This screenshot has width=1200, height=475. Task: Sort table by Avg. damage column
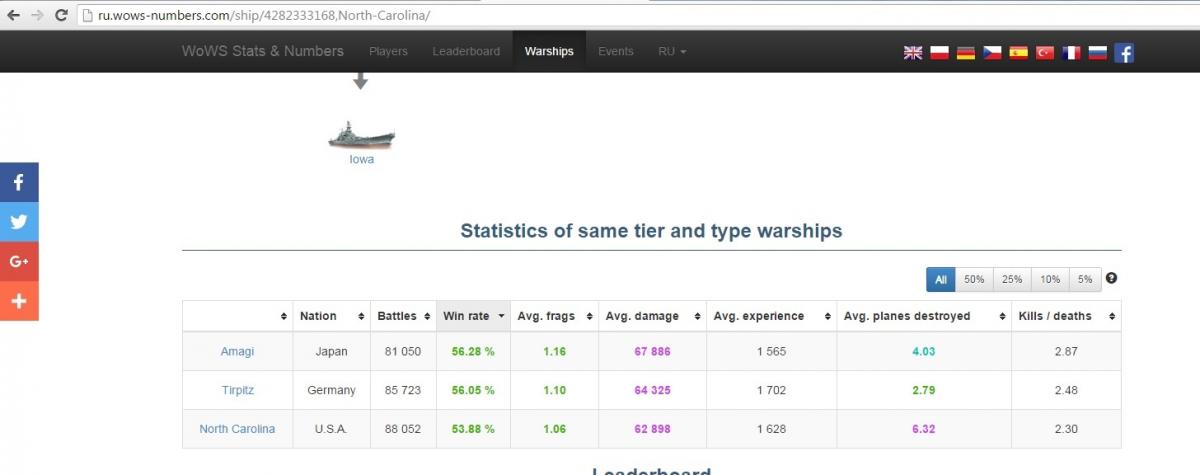click(x=651, y=316)
